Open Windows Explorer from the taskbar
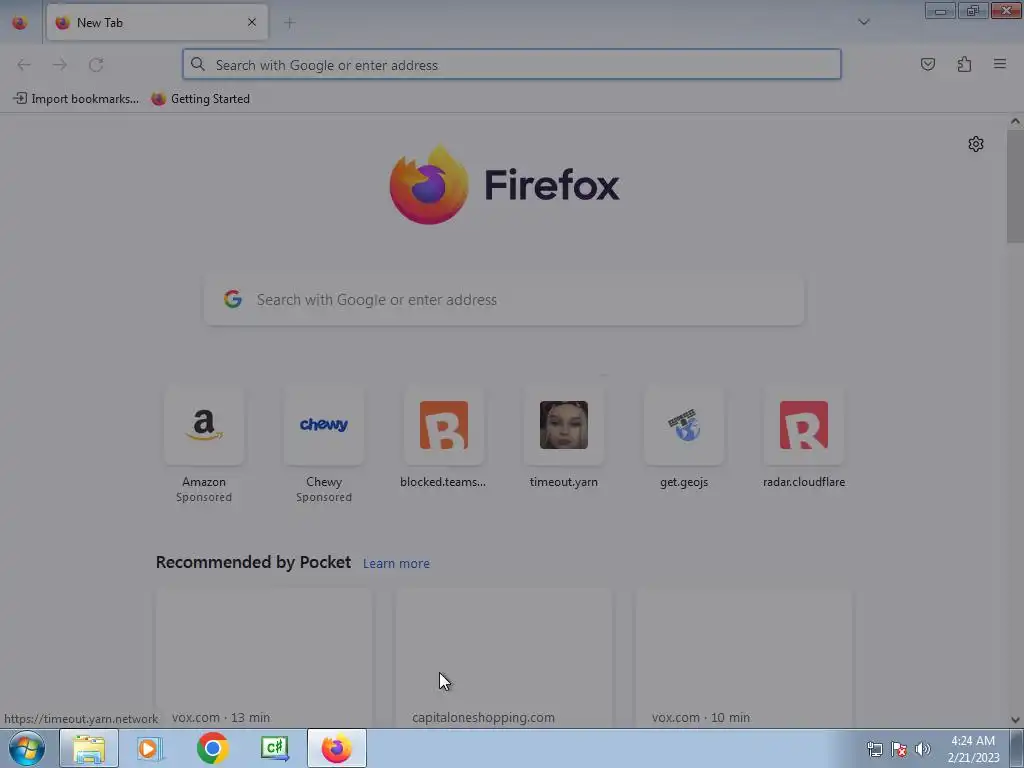The width and height of the screenshot is (1024, 768). [89, 748]
